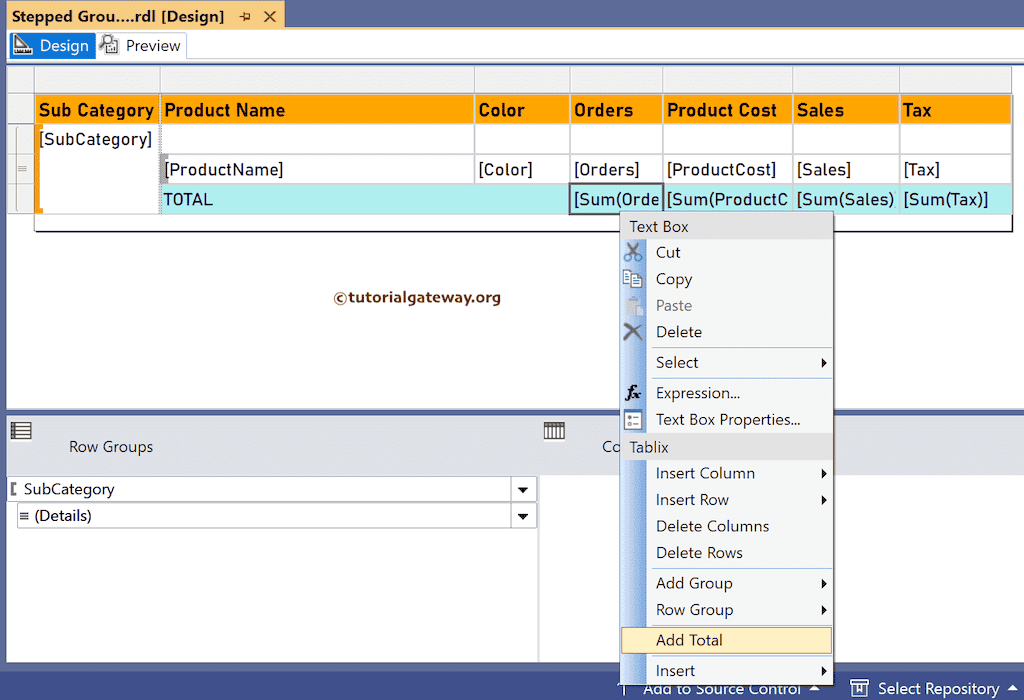Image resolution: width=1024 pixels, height=700 pixels.
Task: Switch to the Preview tab
Action: tap(141, 46)
